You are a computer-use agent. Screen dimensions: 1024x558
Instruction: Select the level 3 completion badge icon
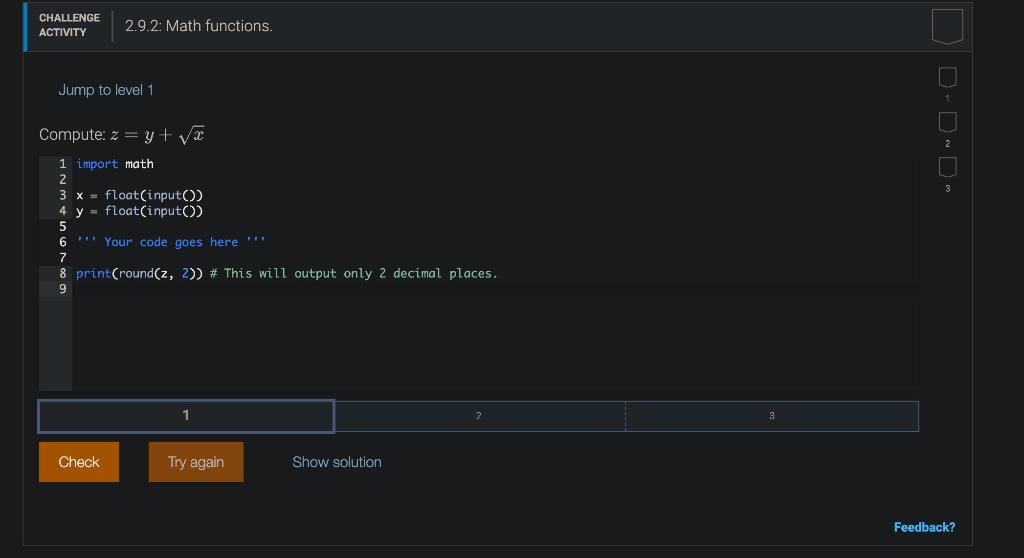[x=948, y=167]
